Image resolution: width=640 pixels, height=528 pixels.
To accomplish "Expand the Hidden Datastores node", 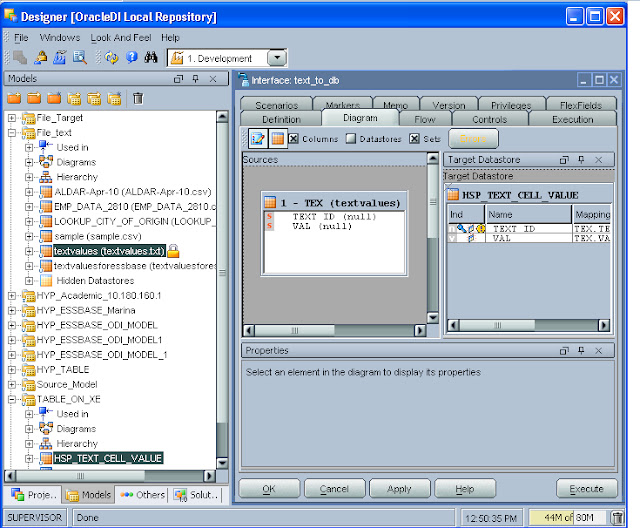I will point(29,281).
